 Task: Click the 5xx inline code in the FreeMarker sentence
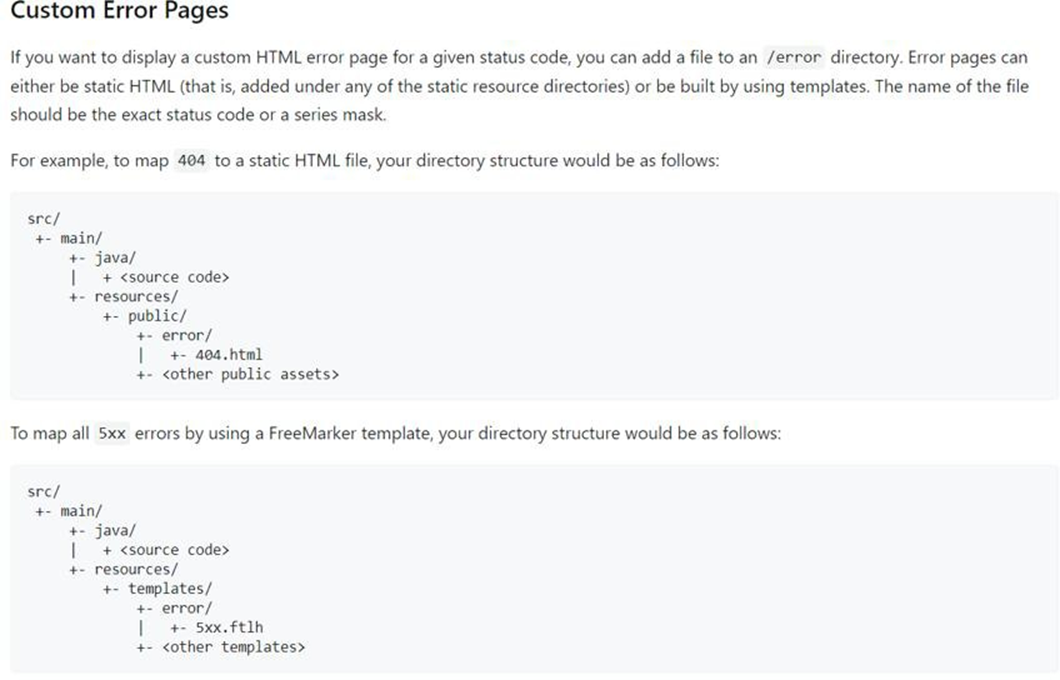pyautogui.click(x=111, y=435)
